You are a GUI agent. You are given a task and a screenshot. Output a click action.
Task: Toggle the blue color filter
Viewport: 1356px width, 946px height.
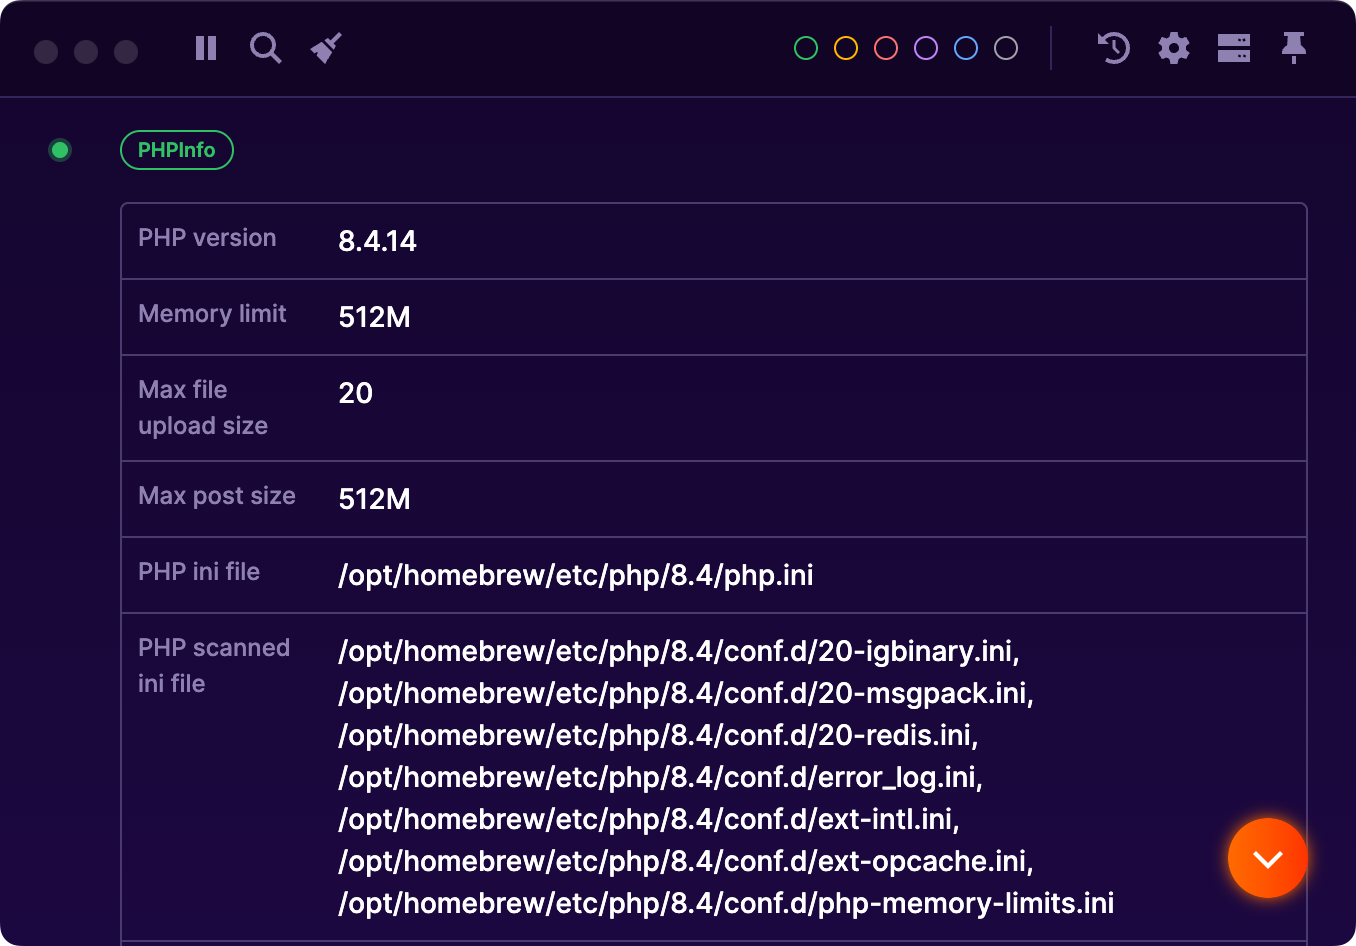coord(965,47)
